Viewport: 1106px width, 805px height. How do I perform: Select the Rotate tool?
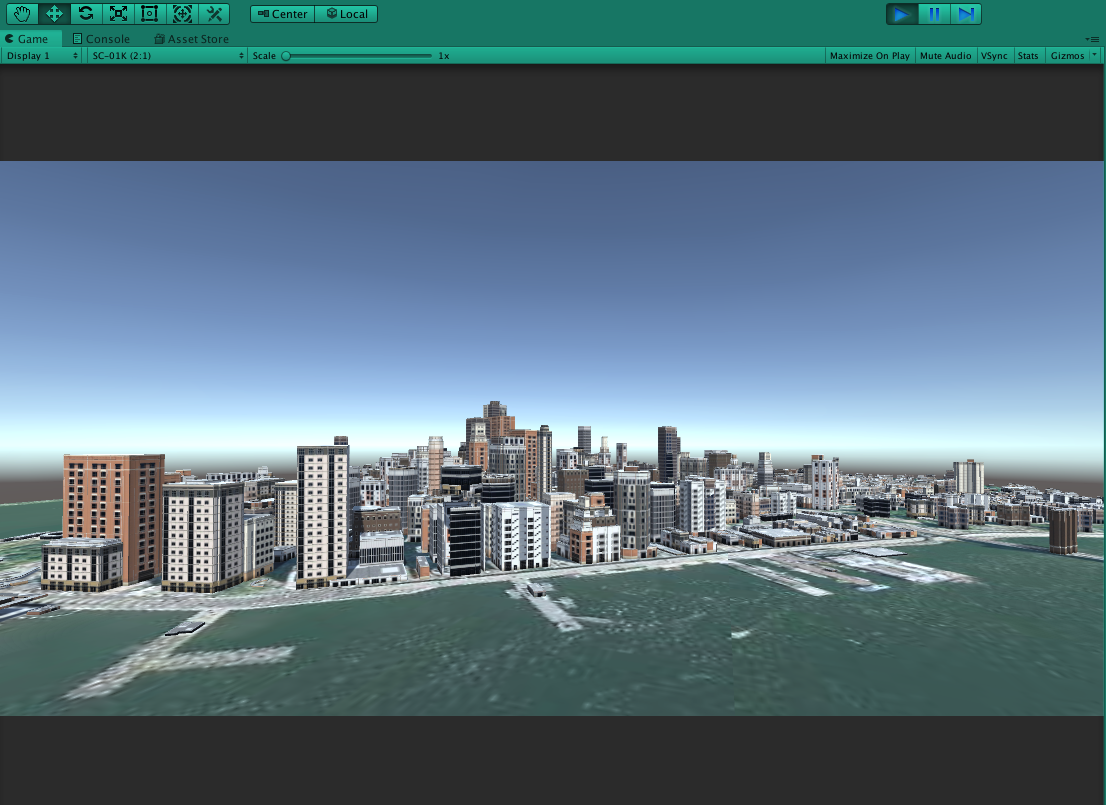pos(85,13)
